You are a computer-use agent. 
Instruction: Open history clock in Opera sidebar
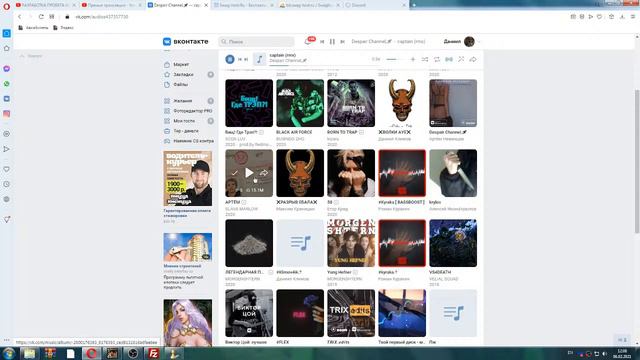[x=7, y=184]
